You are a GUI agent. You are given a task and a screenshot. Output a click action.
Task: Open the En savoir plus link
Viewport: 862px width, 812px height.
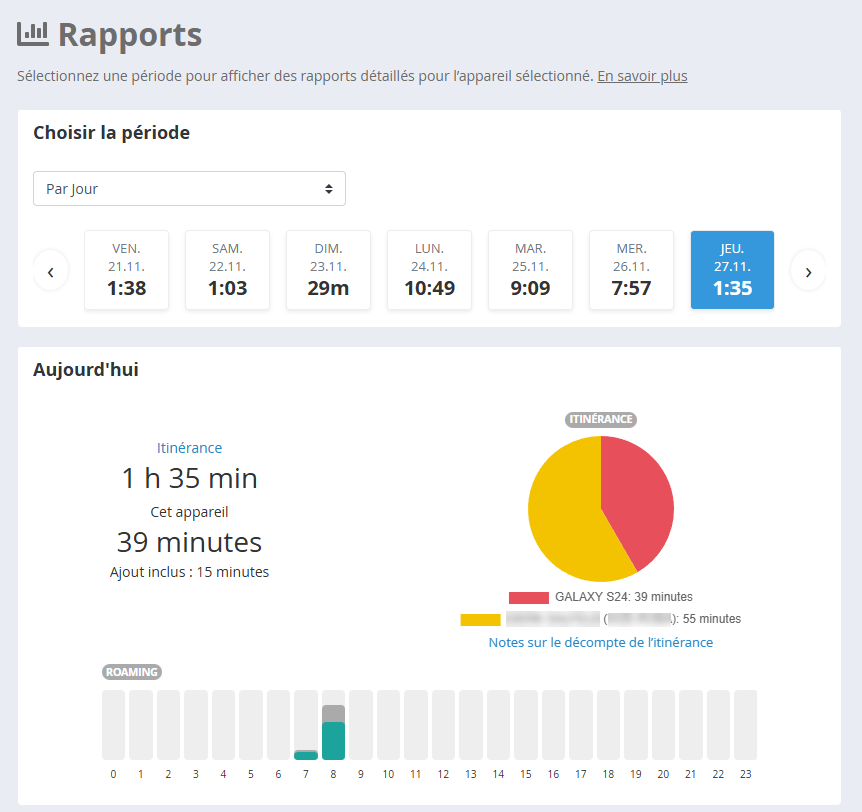642,76
